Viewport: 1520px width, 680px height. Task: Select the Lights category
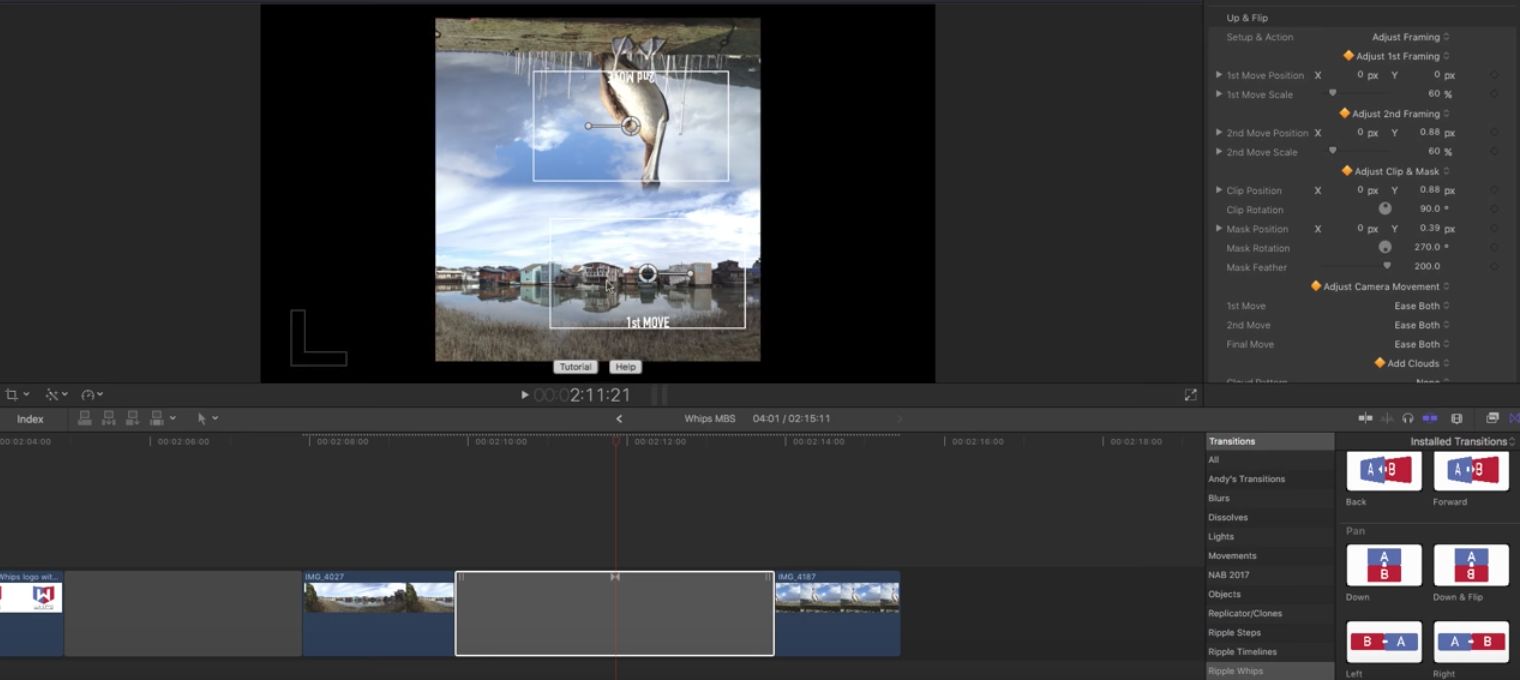1270,537
